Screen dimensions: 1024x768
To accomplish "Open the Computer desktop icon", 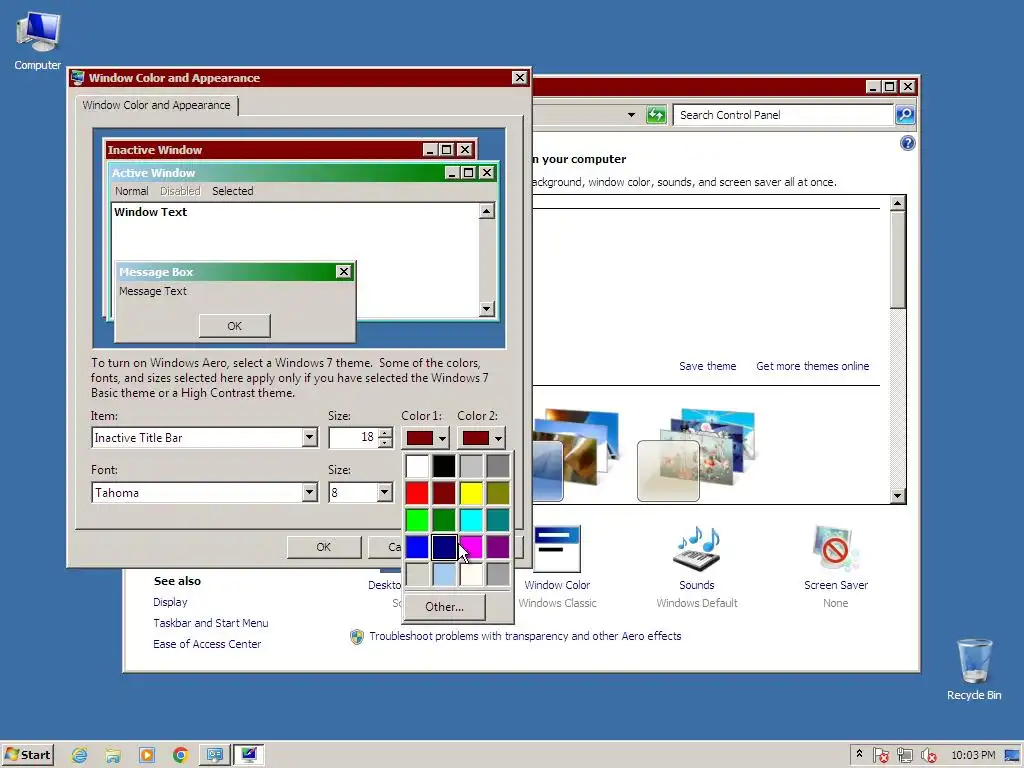I will tap(38, 40).
